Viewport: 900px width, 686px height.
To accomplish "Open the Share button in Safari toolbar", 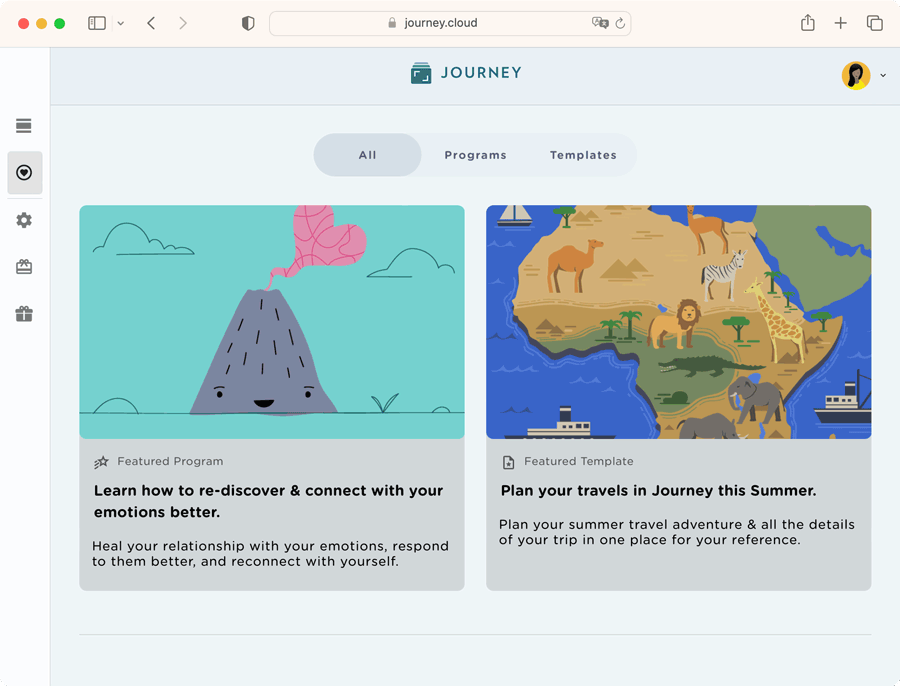I will (x=808, y=22).
